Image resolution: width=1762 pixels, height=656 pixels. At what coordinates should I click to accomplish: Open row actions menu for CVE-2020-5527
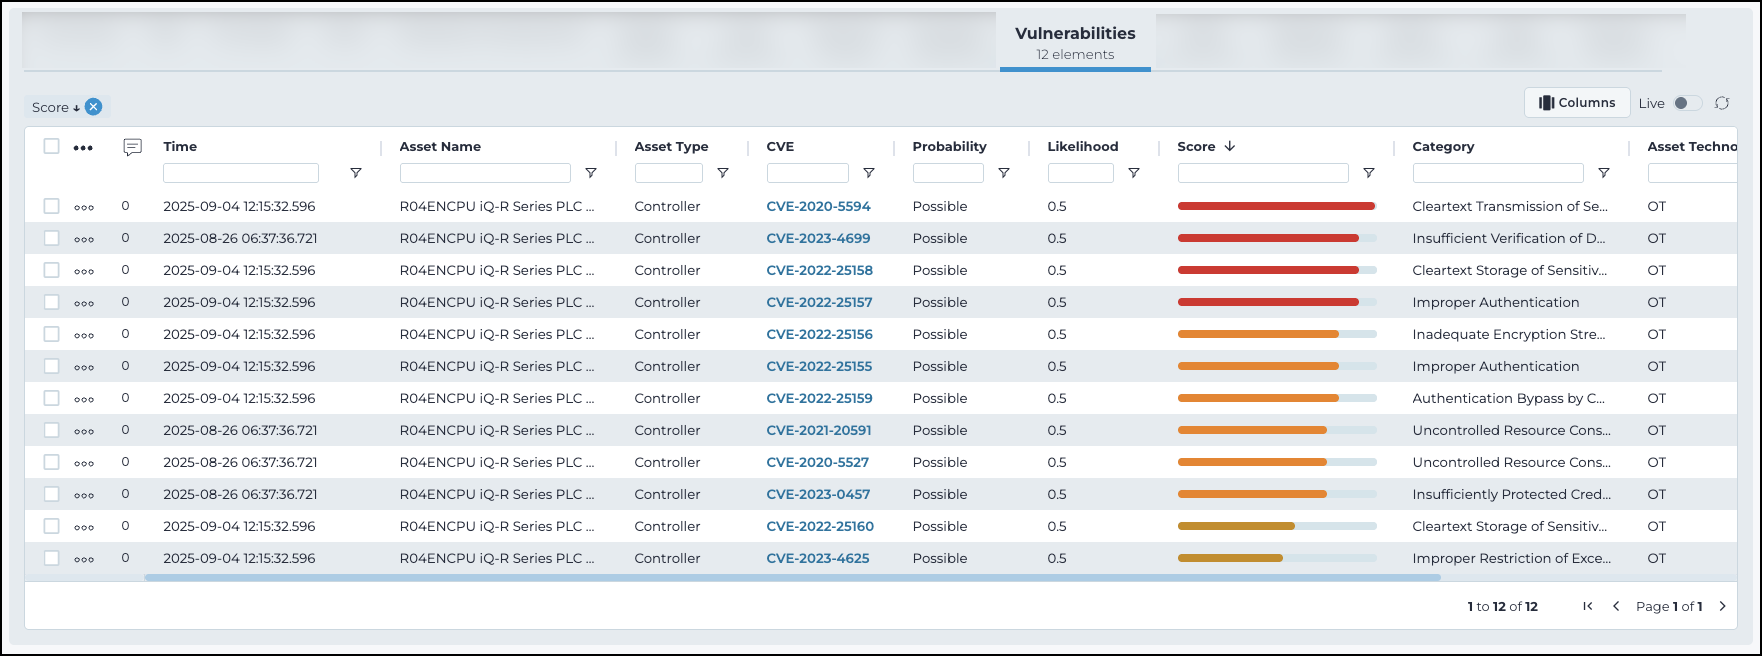tap(84, 464)
